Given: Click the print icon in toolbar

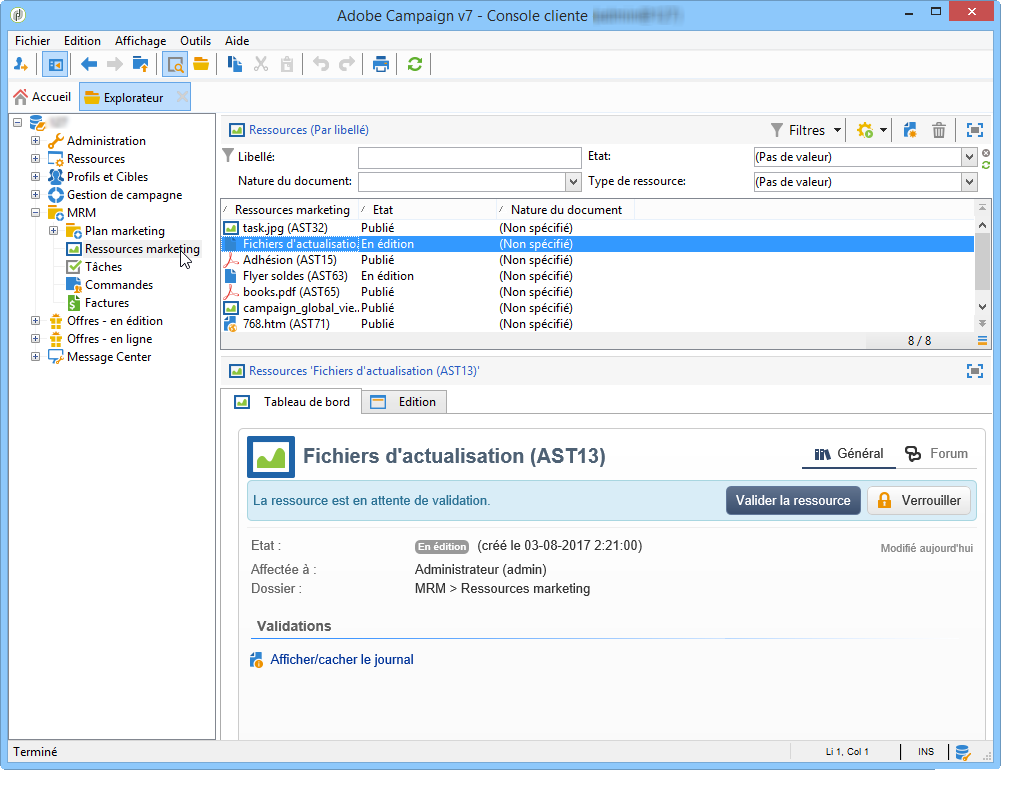Looking at the screenshot, I should pos(380,64).
